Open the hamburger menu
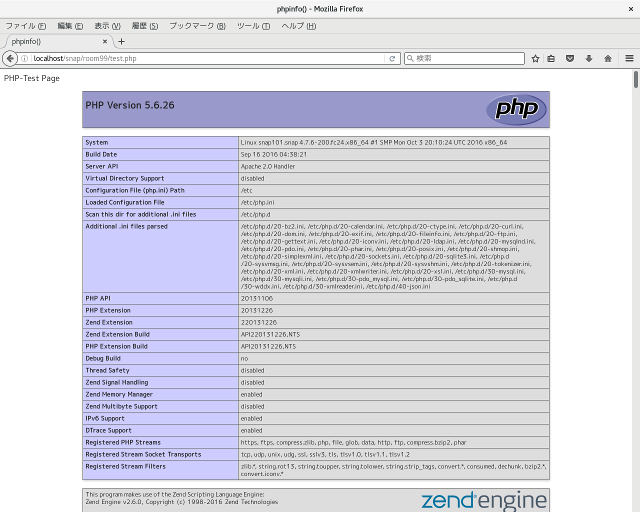 click(629, 58)
